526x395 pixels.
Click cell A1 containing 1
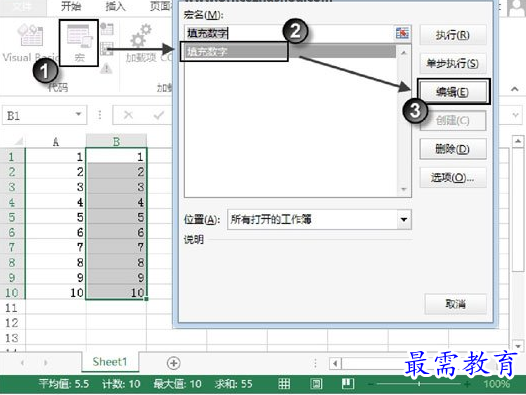(56, 157)
